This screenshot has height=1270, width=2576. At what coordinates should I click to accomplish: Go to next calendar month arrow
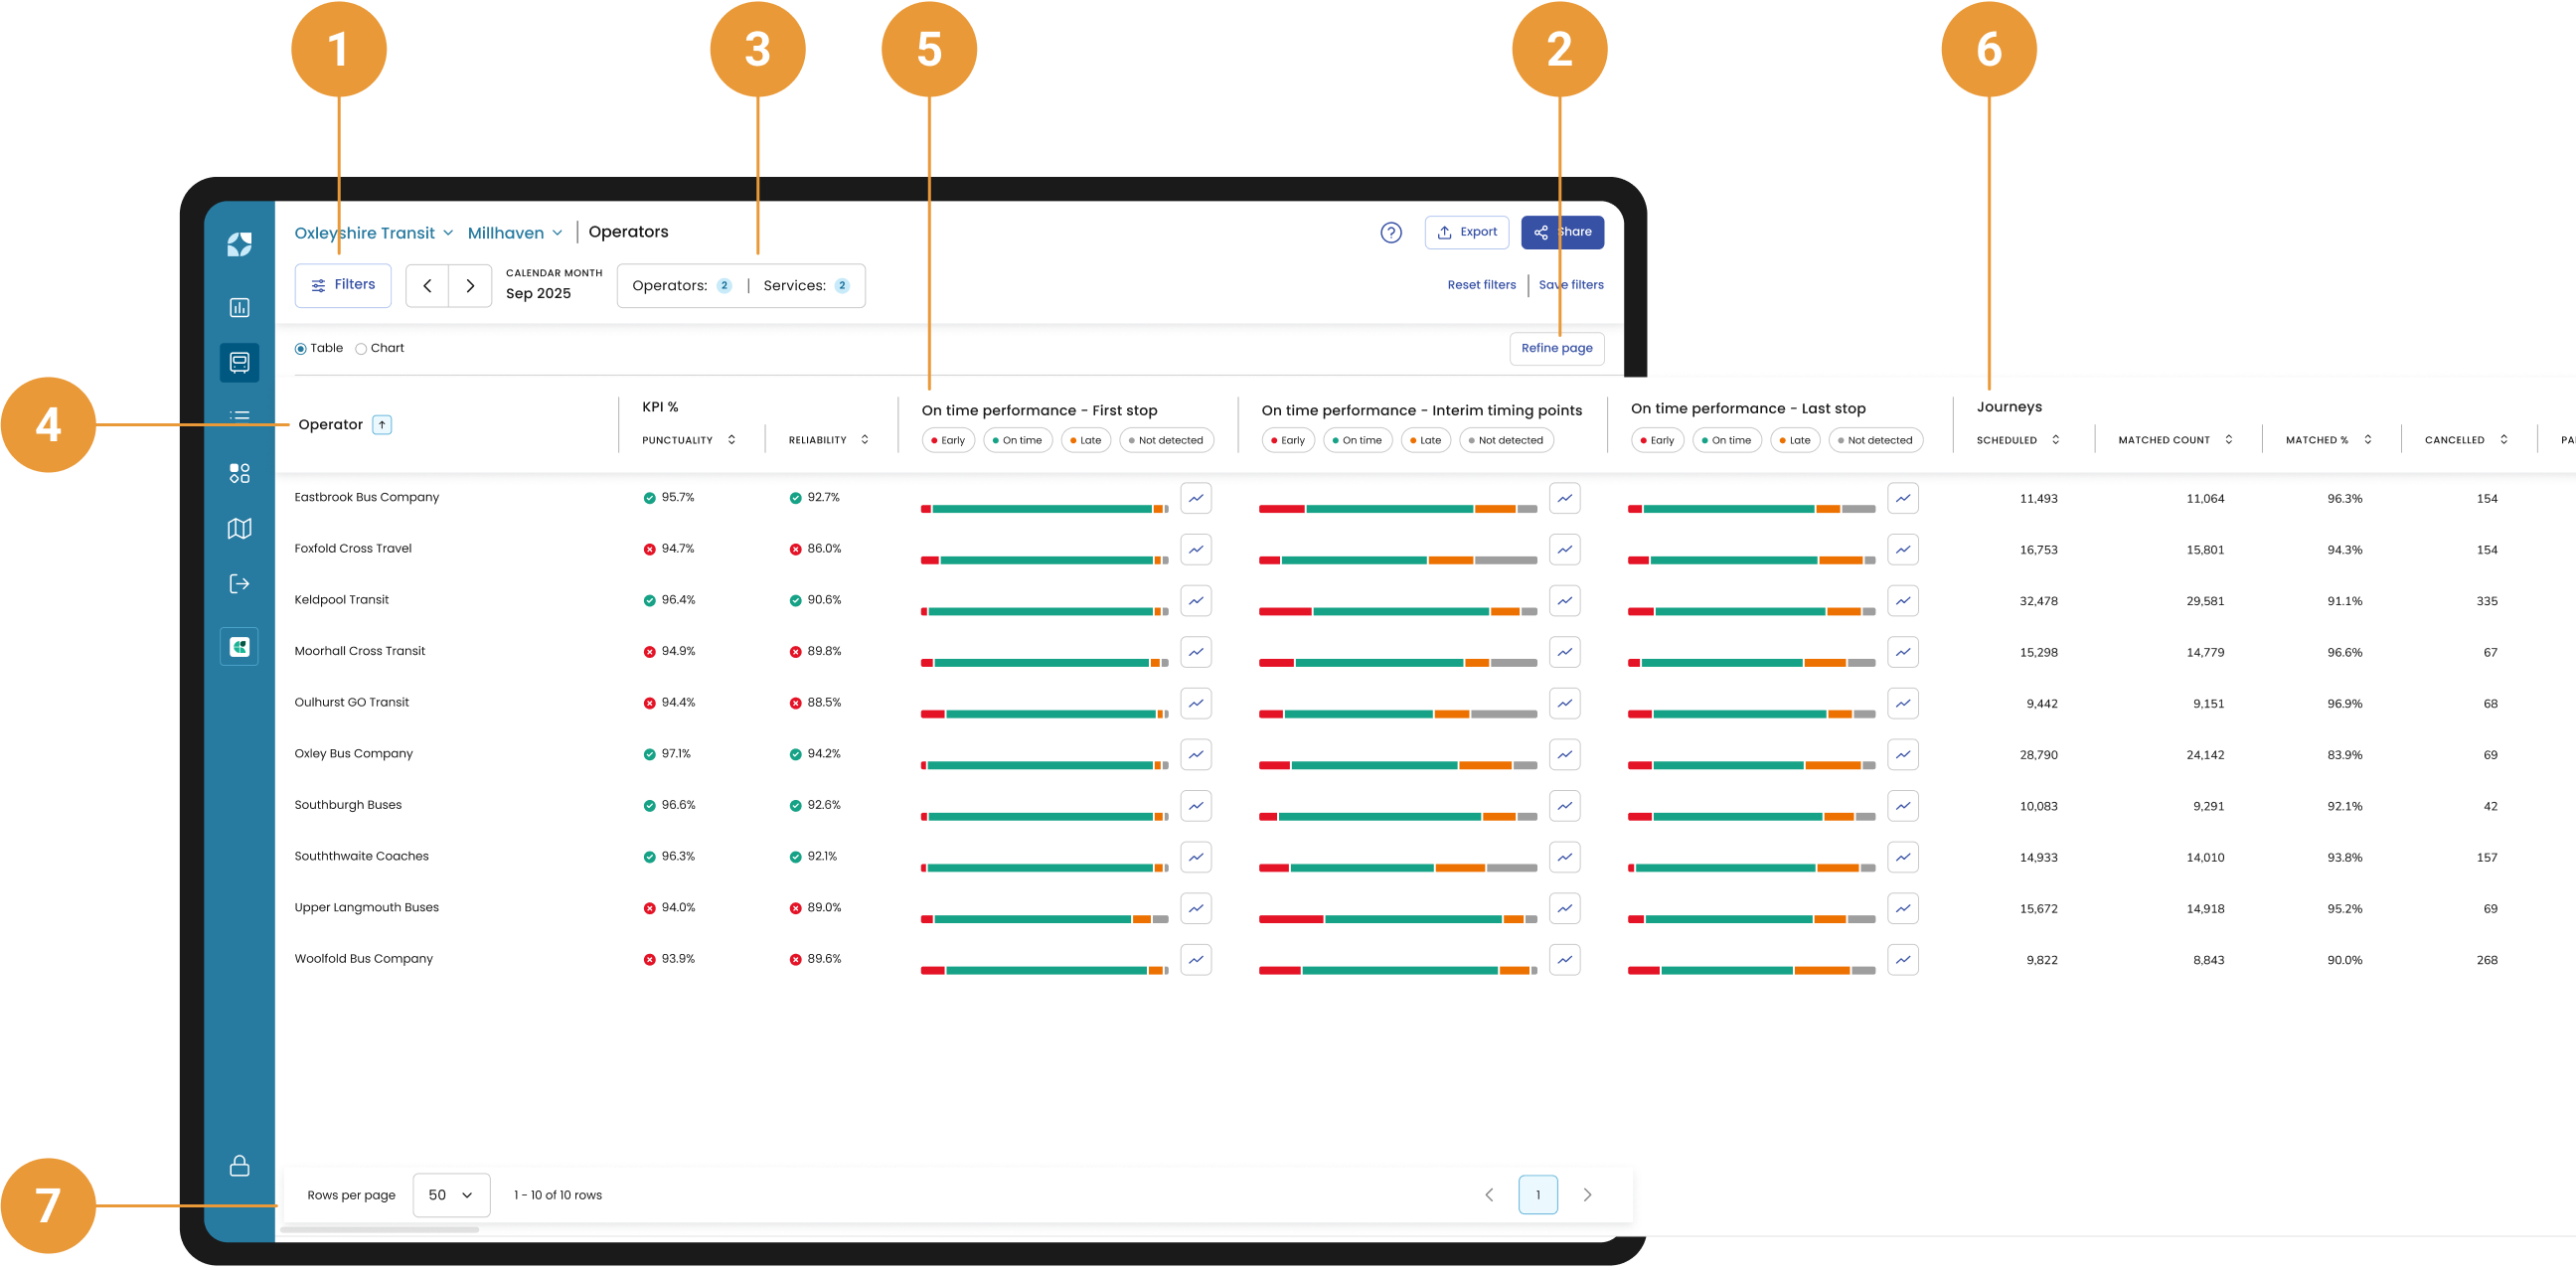(470, 286)
